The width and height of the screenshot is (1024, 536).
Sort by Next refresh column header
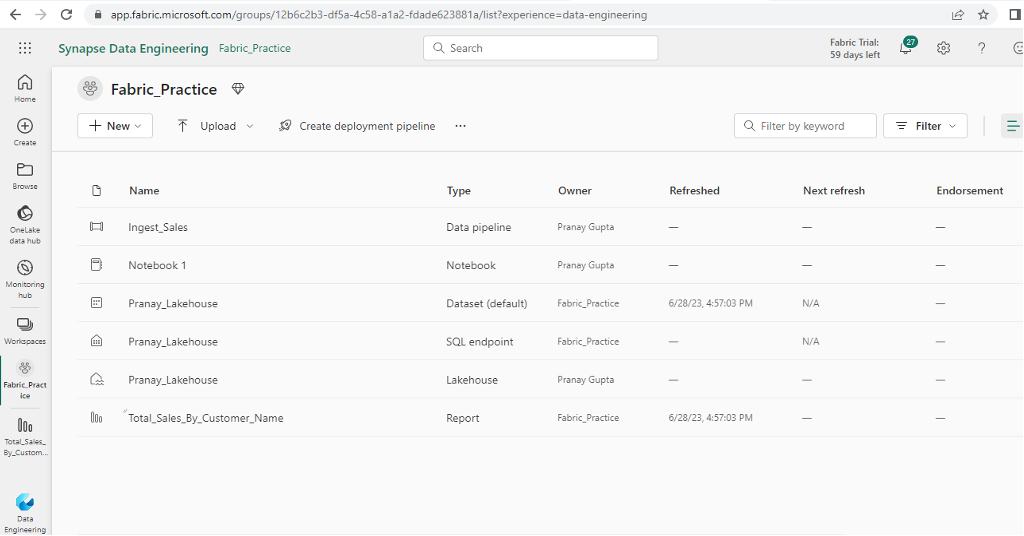(834, 191)
